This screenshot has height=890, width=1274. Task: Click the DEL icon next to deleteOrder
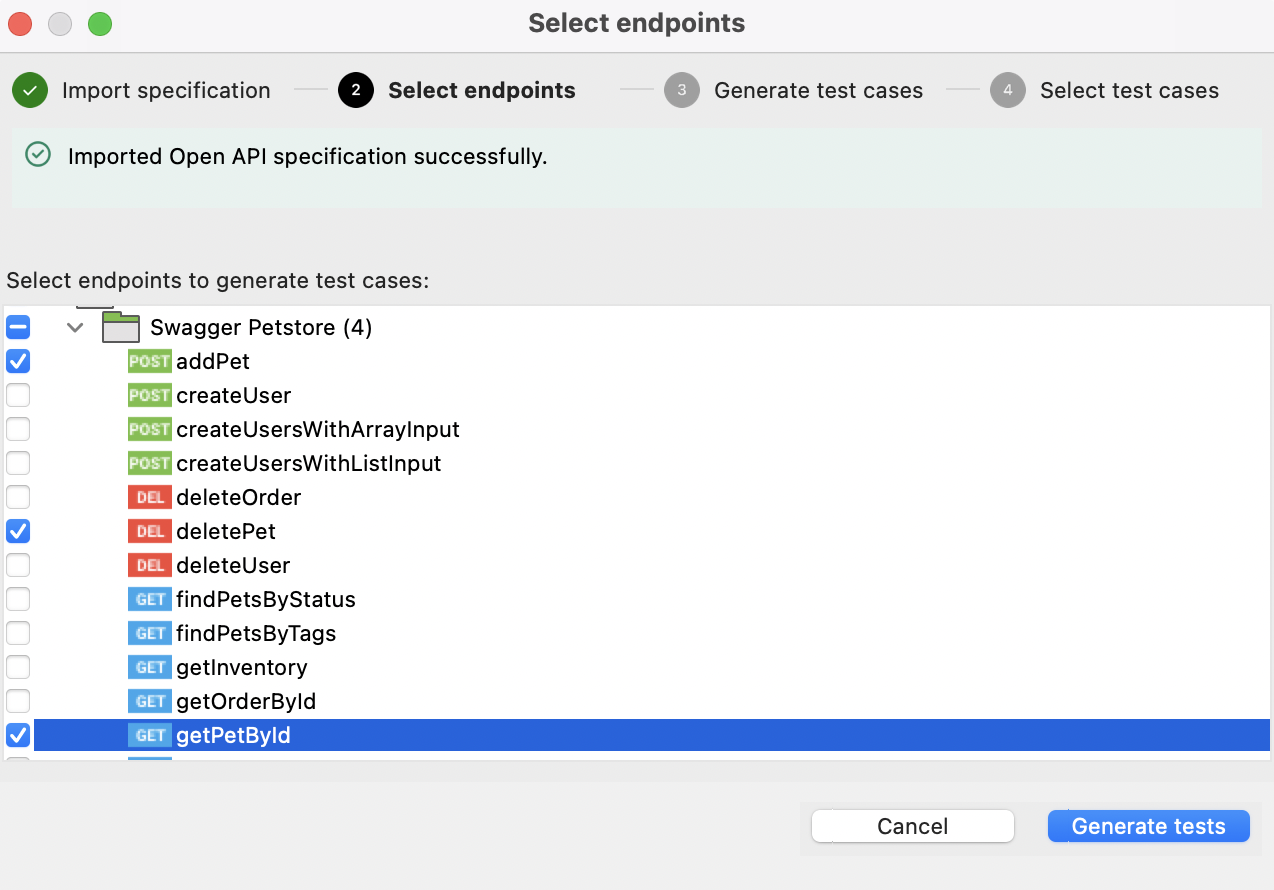(149, 497)
